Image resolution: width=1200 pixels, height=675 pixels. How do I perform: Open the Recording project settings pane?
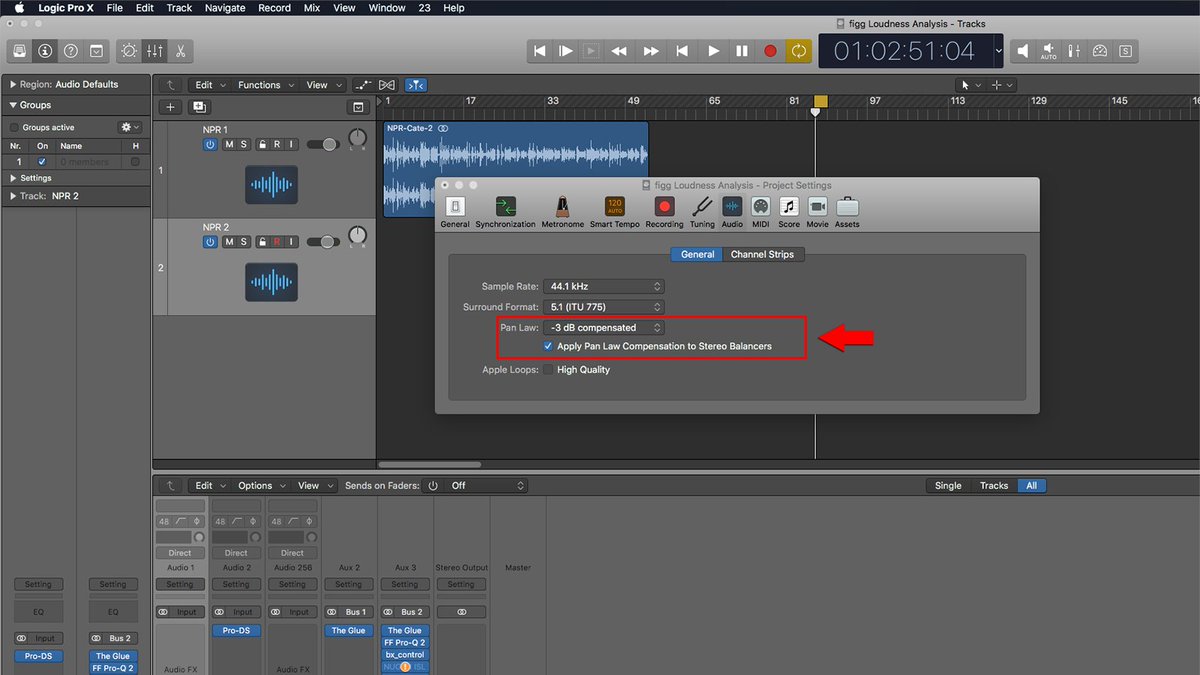coord(664,212)
